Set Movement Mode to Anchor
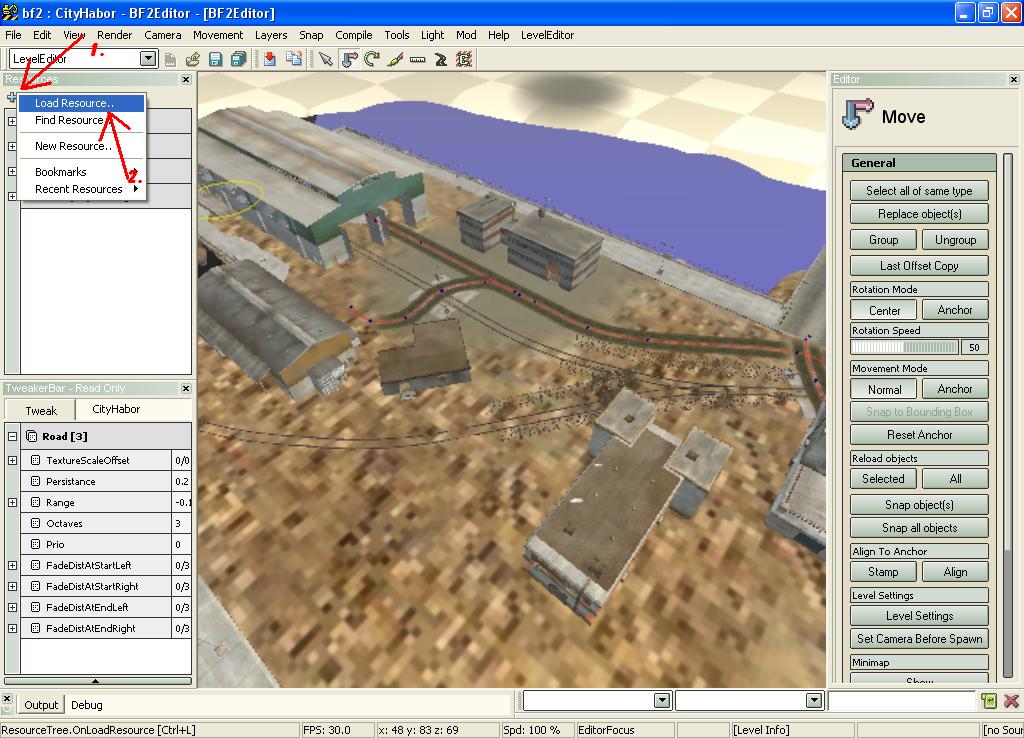The image size is (1024, 738). click(x=955, y=389)
